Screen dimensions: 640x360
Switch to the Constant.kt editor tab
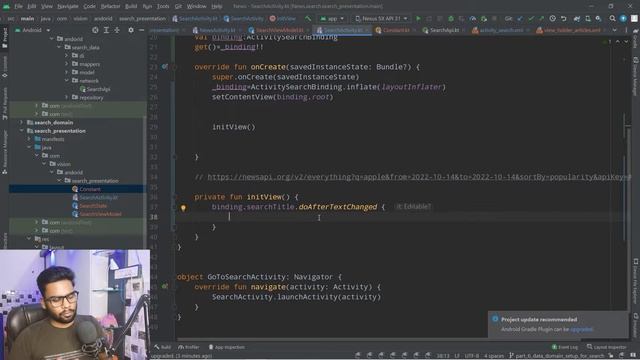392,30
